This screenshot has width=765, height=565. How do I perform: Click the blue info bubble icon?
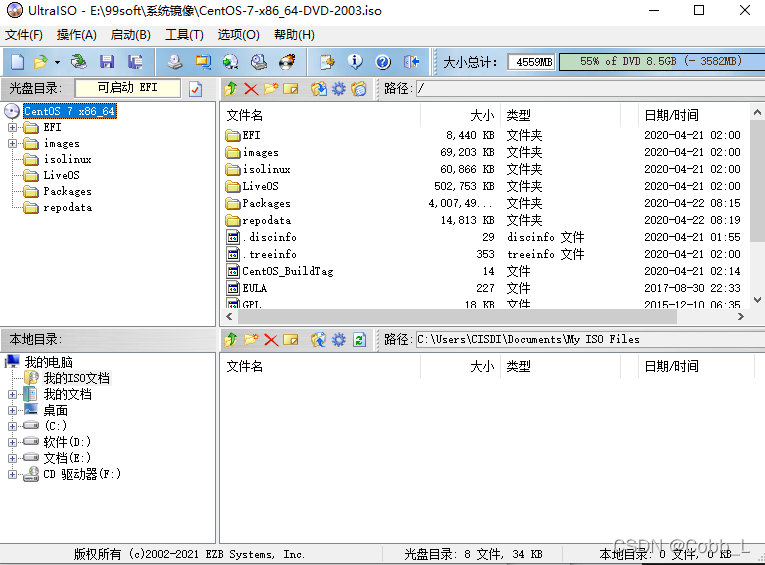pos(355,62)
